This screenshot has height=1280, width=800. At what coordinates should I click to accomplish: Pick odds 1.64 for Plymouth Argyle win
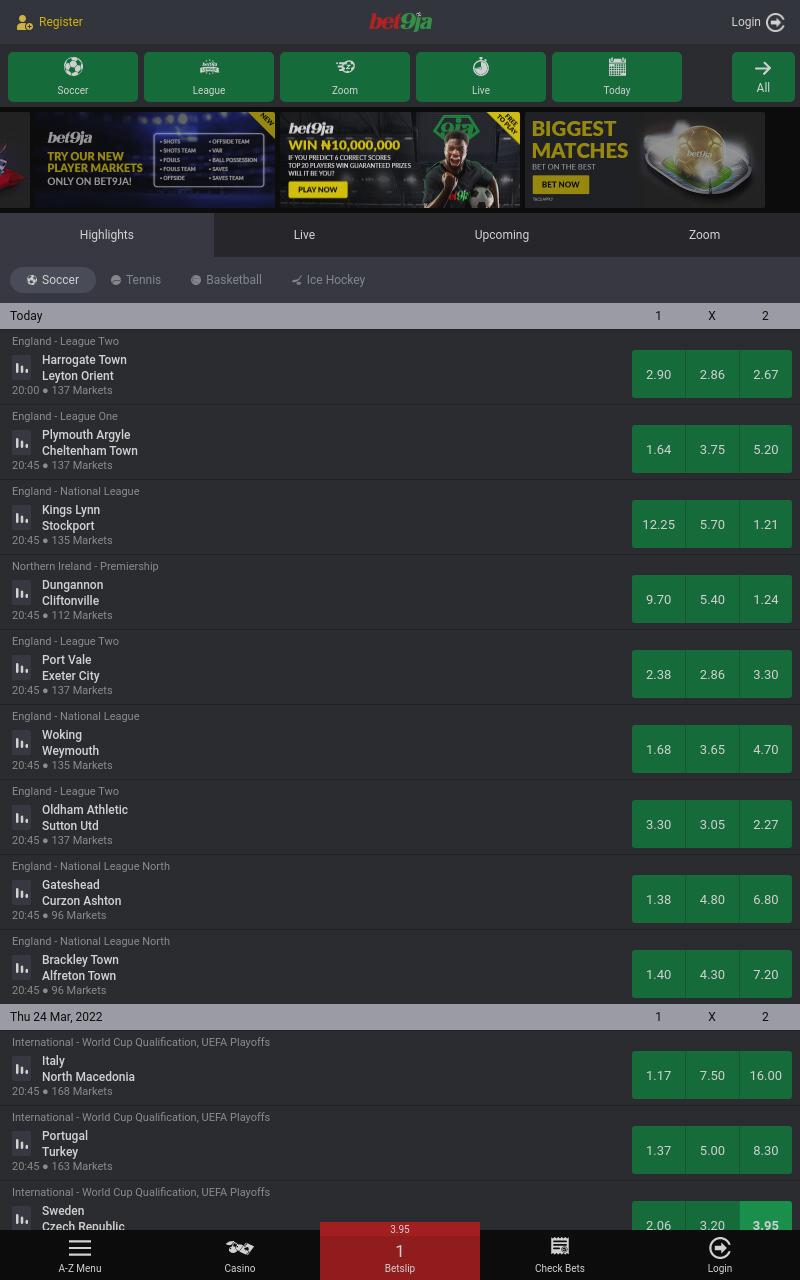658,449
